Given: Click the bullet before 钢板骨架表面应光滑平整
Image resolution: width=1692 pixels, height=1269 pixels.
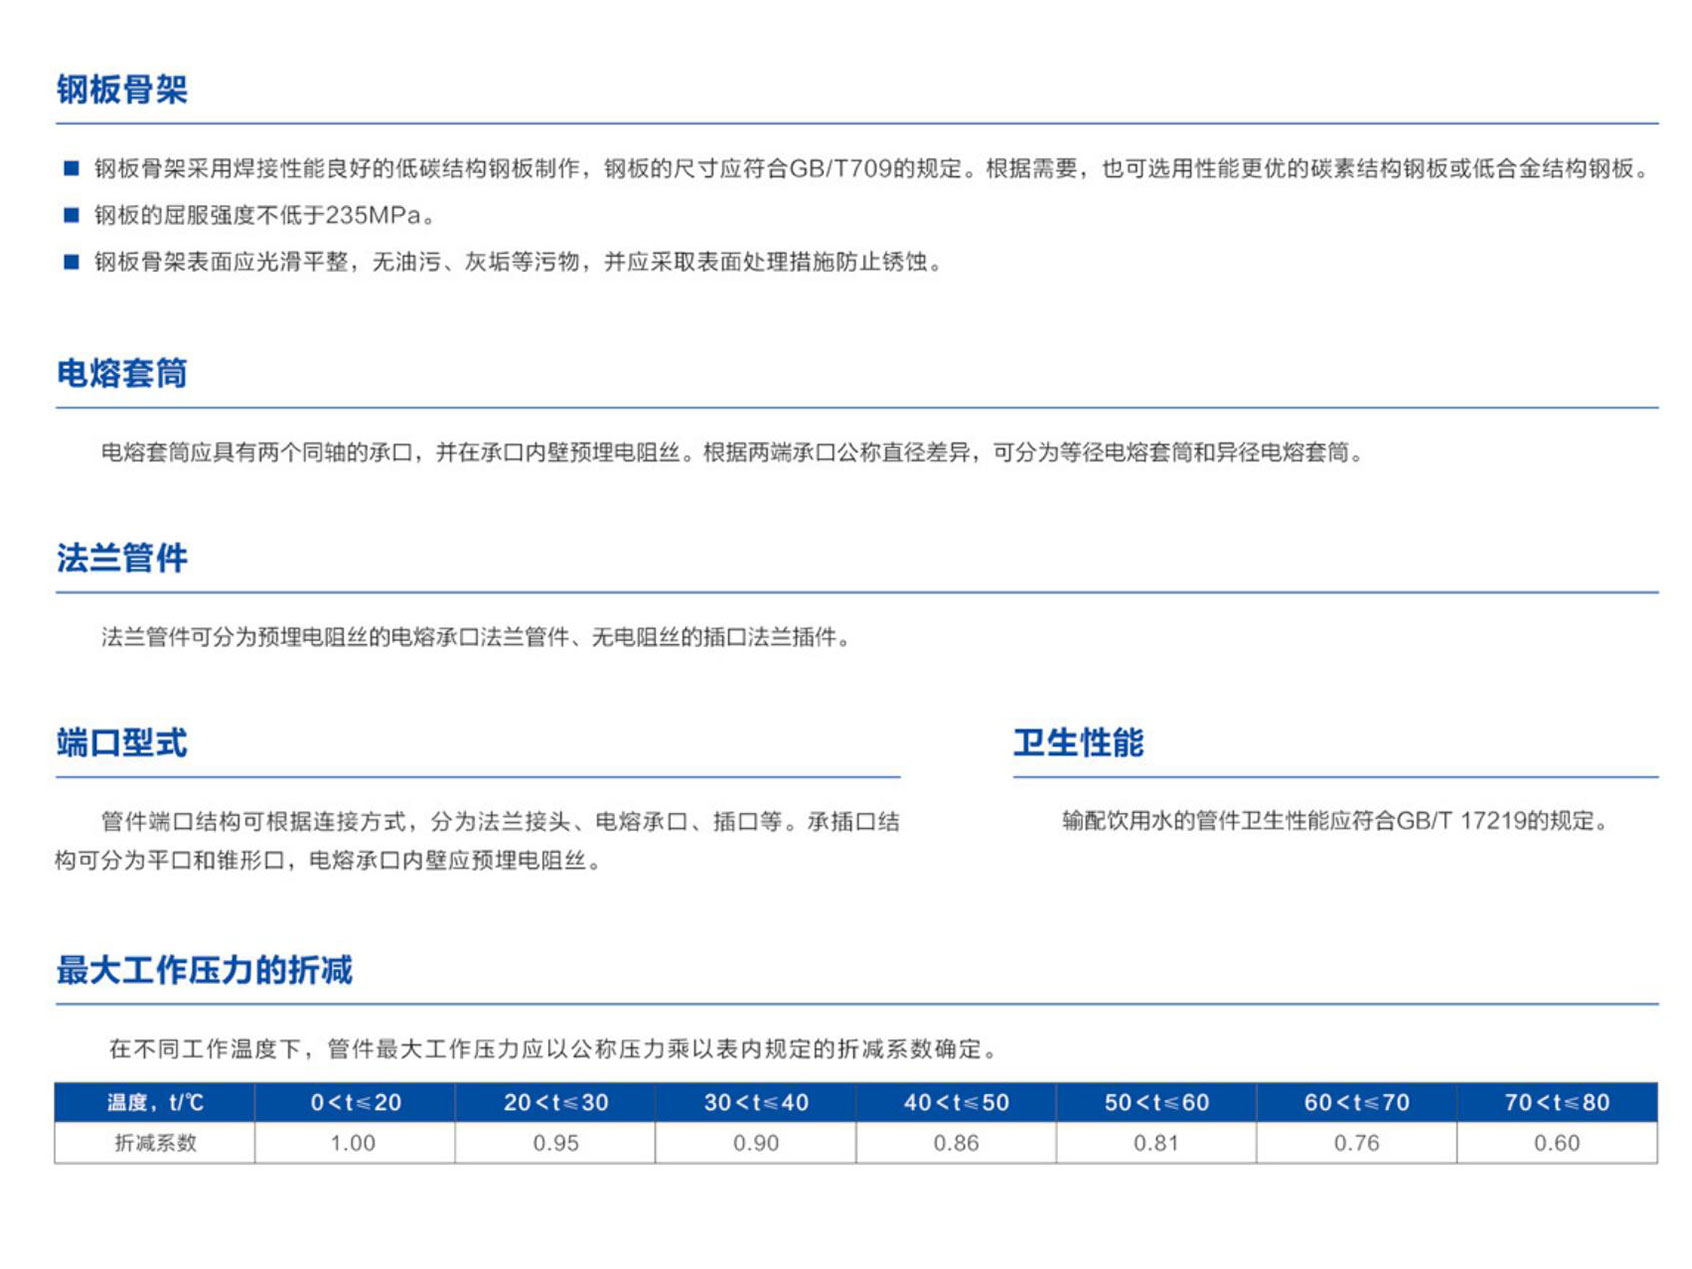Looking at the screenshot, I should point(71,262).
